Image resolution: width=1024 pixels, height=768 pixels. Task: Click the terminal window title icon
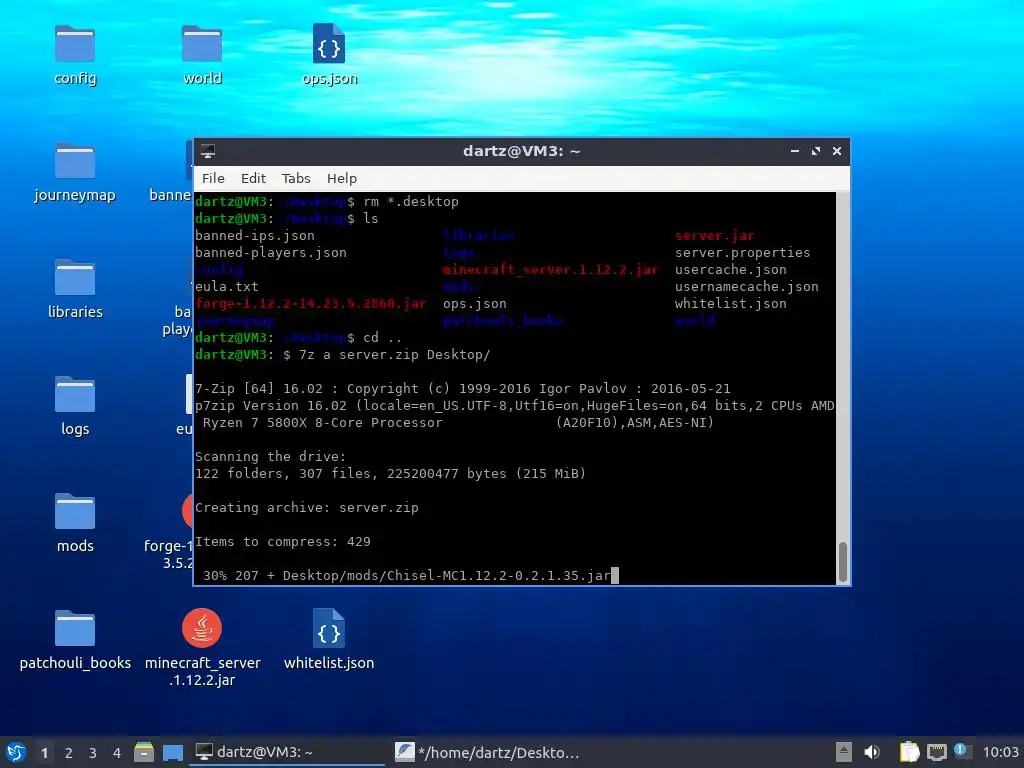[x=208, y=151]
